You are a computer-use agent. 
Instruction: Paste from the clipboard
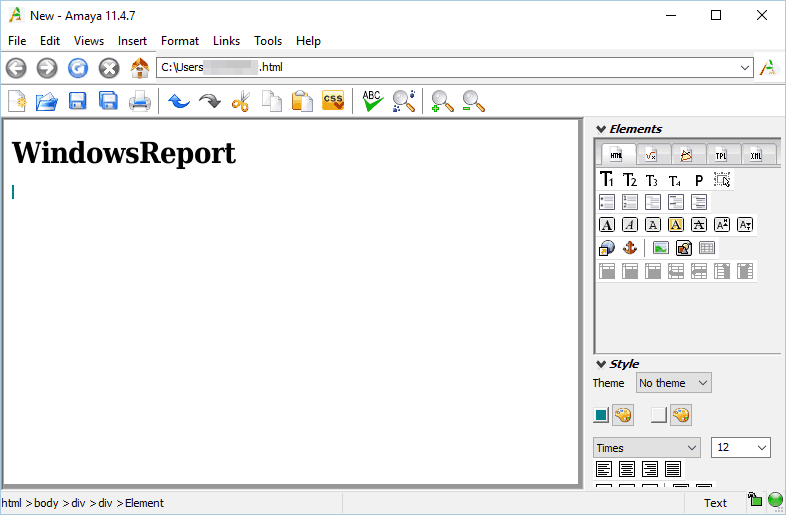point(302,101)
